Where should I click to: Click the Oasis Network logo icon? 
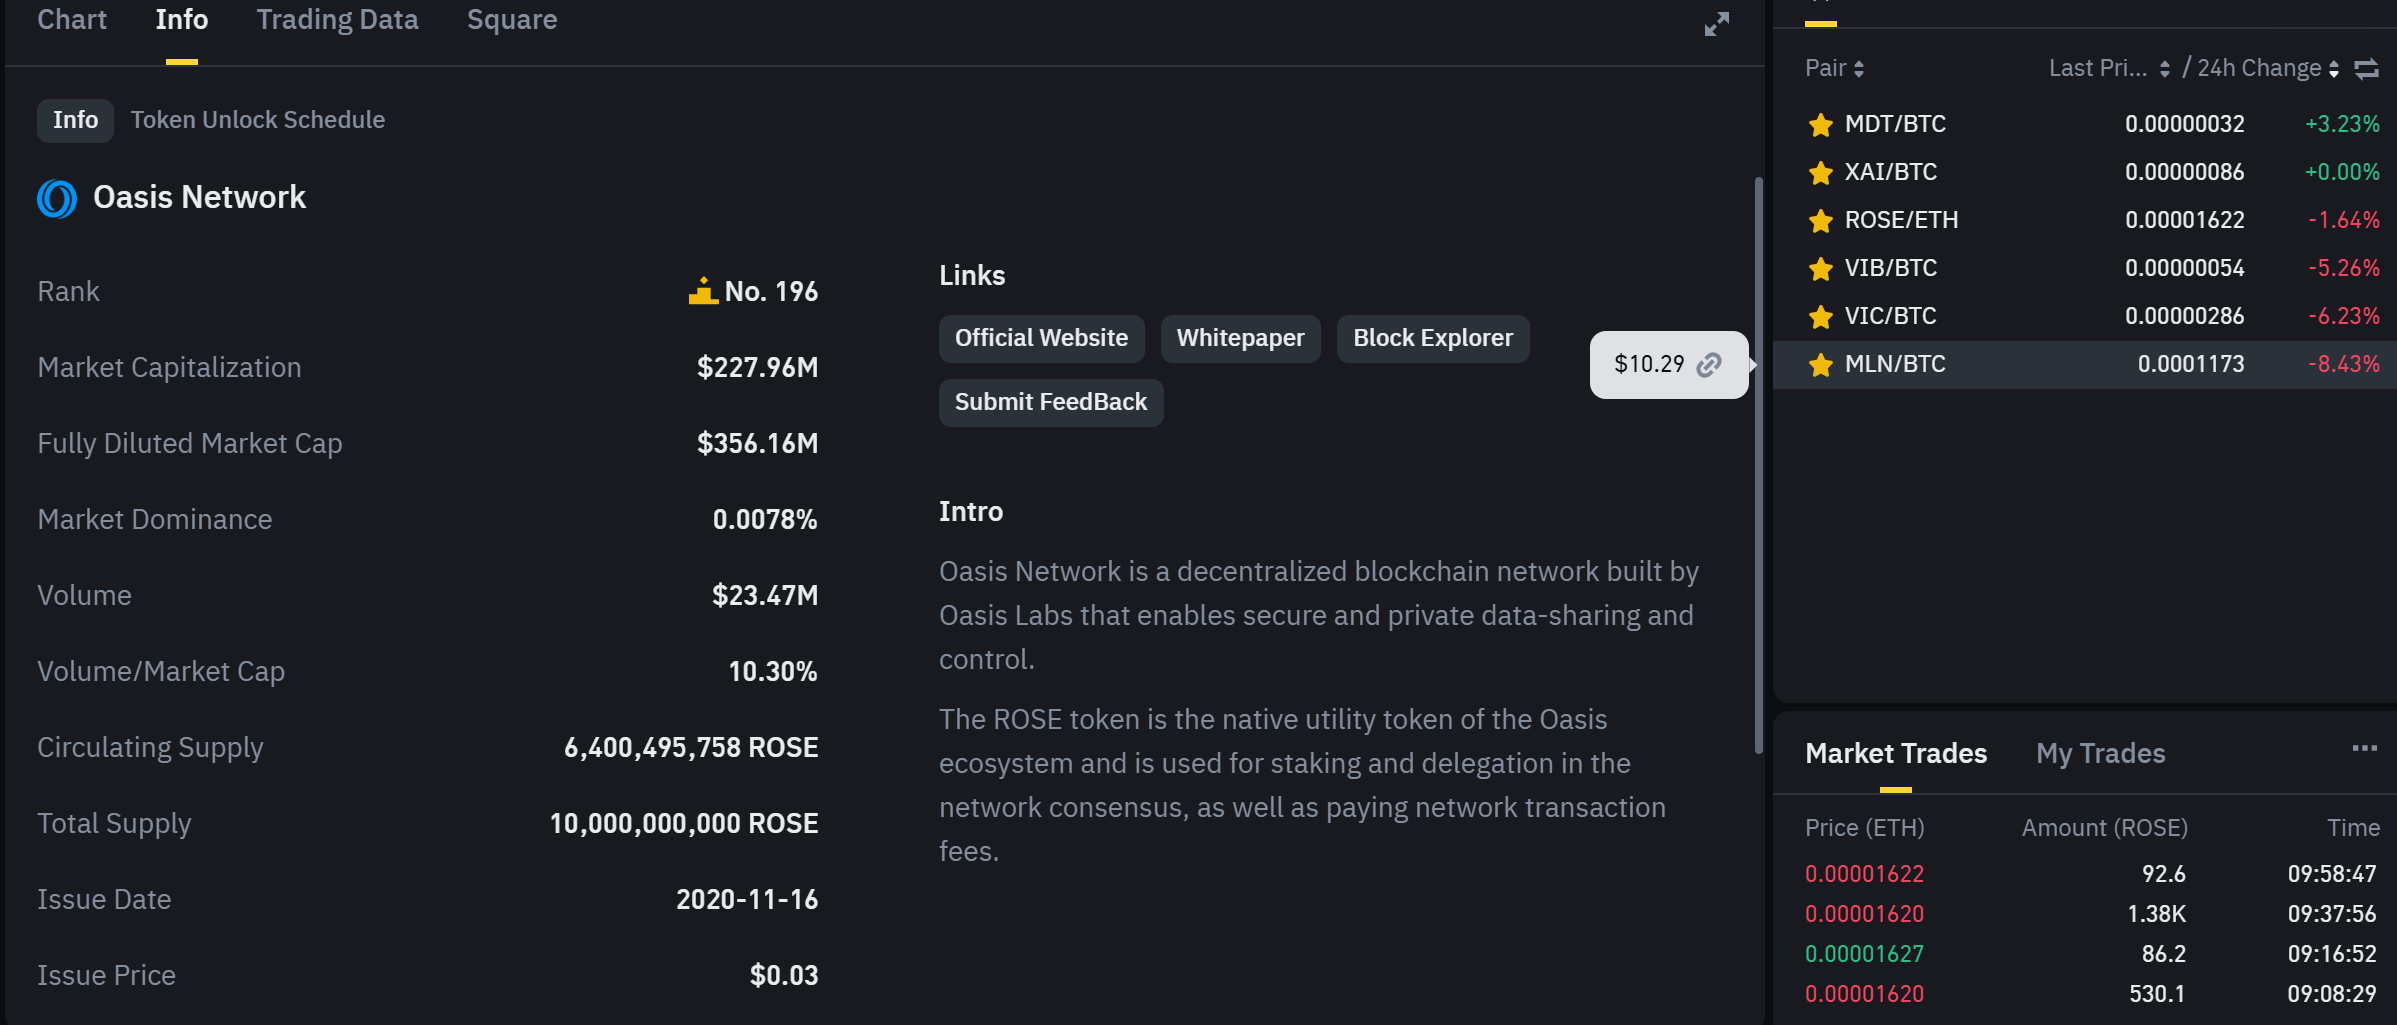[57, 198]
